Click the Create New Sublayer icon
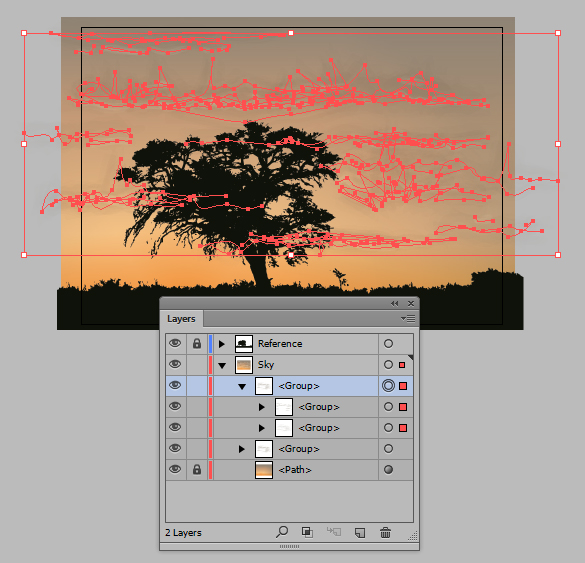This screenshot has width=585, height=563. [x=334, y=531]
